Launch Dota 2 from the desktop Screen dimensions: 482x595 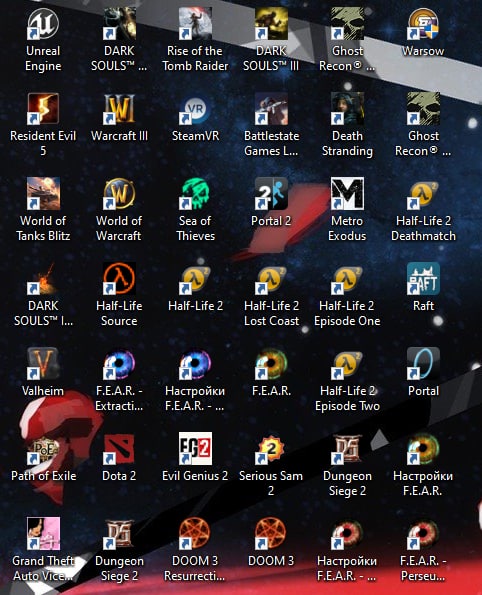119,449
